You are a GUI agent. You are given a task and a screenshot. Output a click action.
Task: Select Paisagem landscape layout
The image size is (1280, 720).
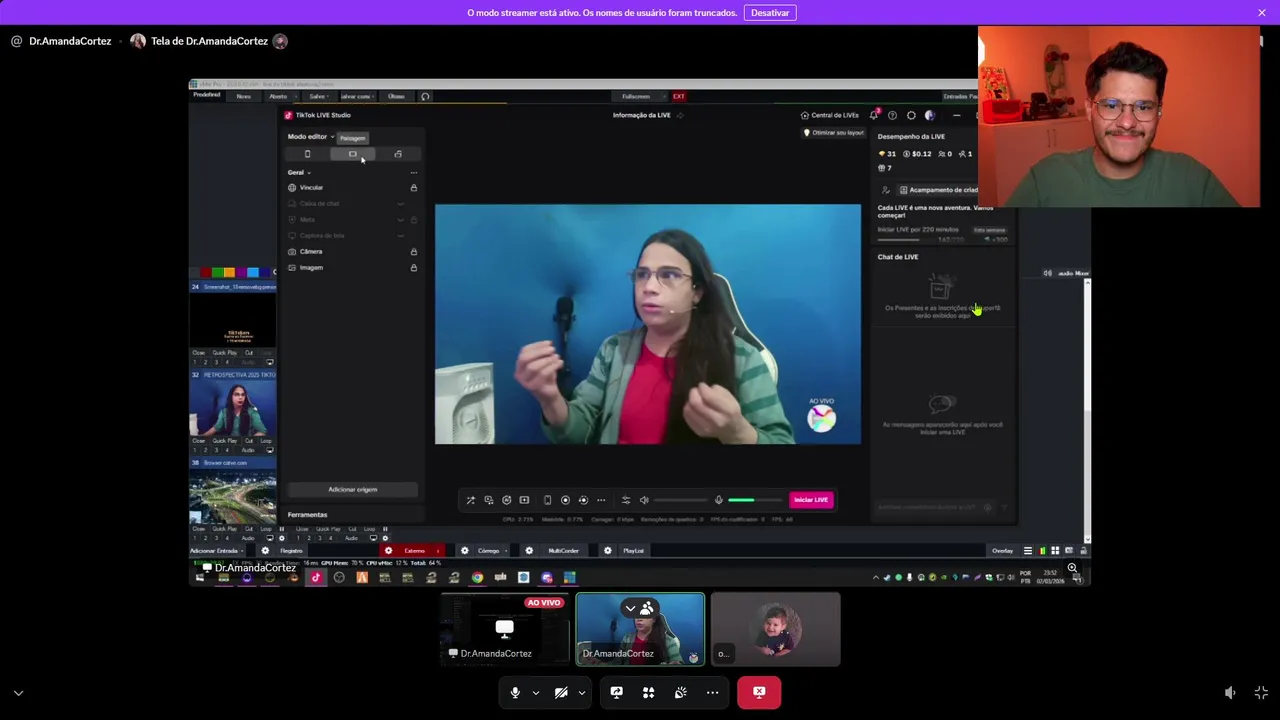click(352, 154)
